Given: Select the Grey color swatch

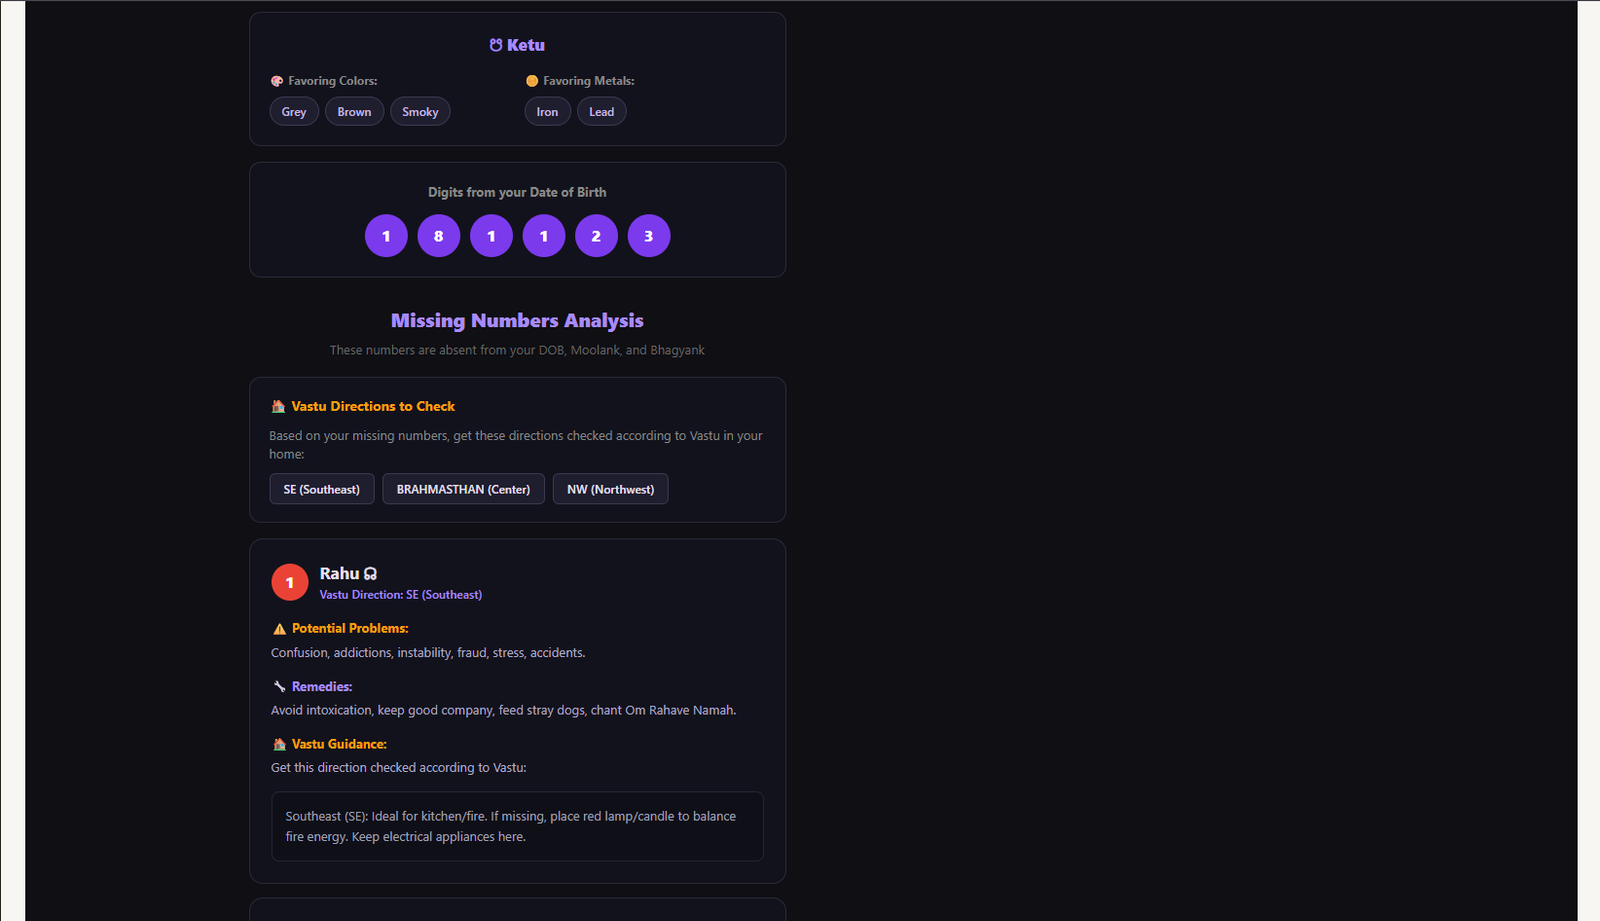Looking at the screenshot, I should click(293, 111).
